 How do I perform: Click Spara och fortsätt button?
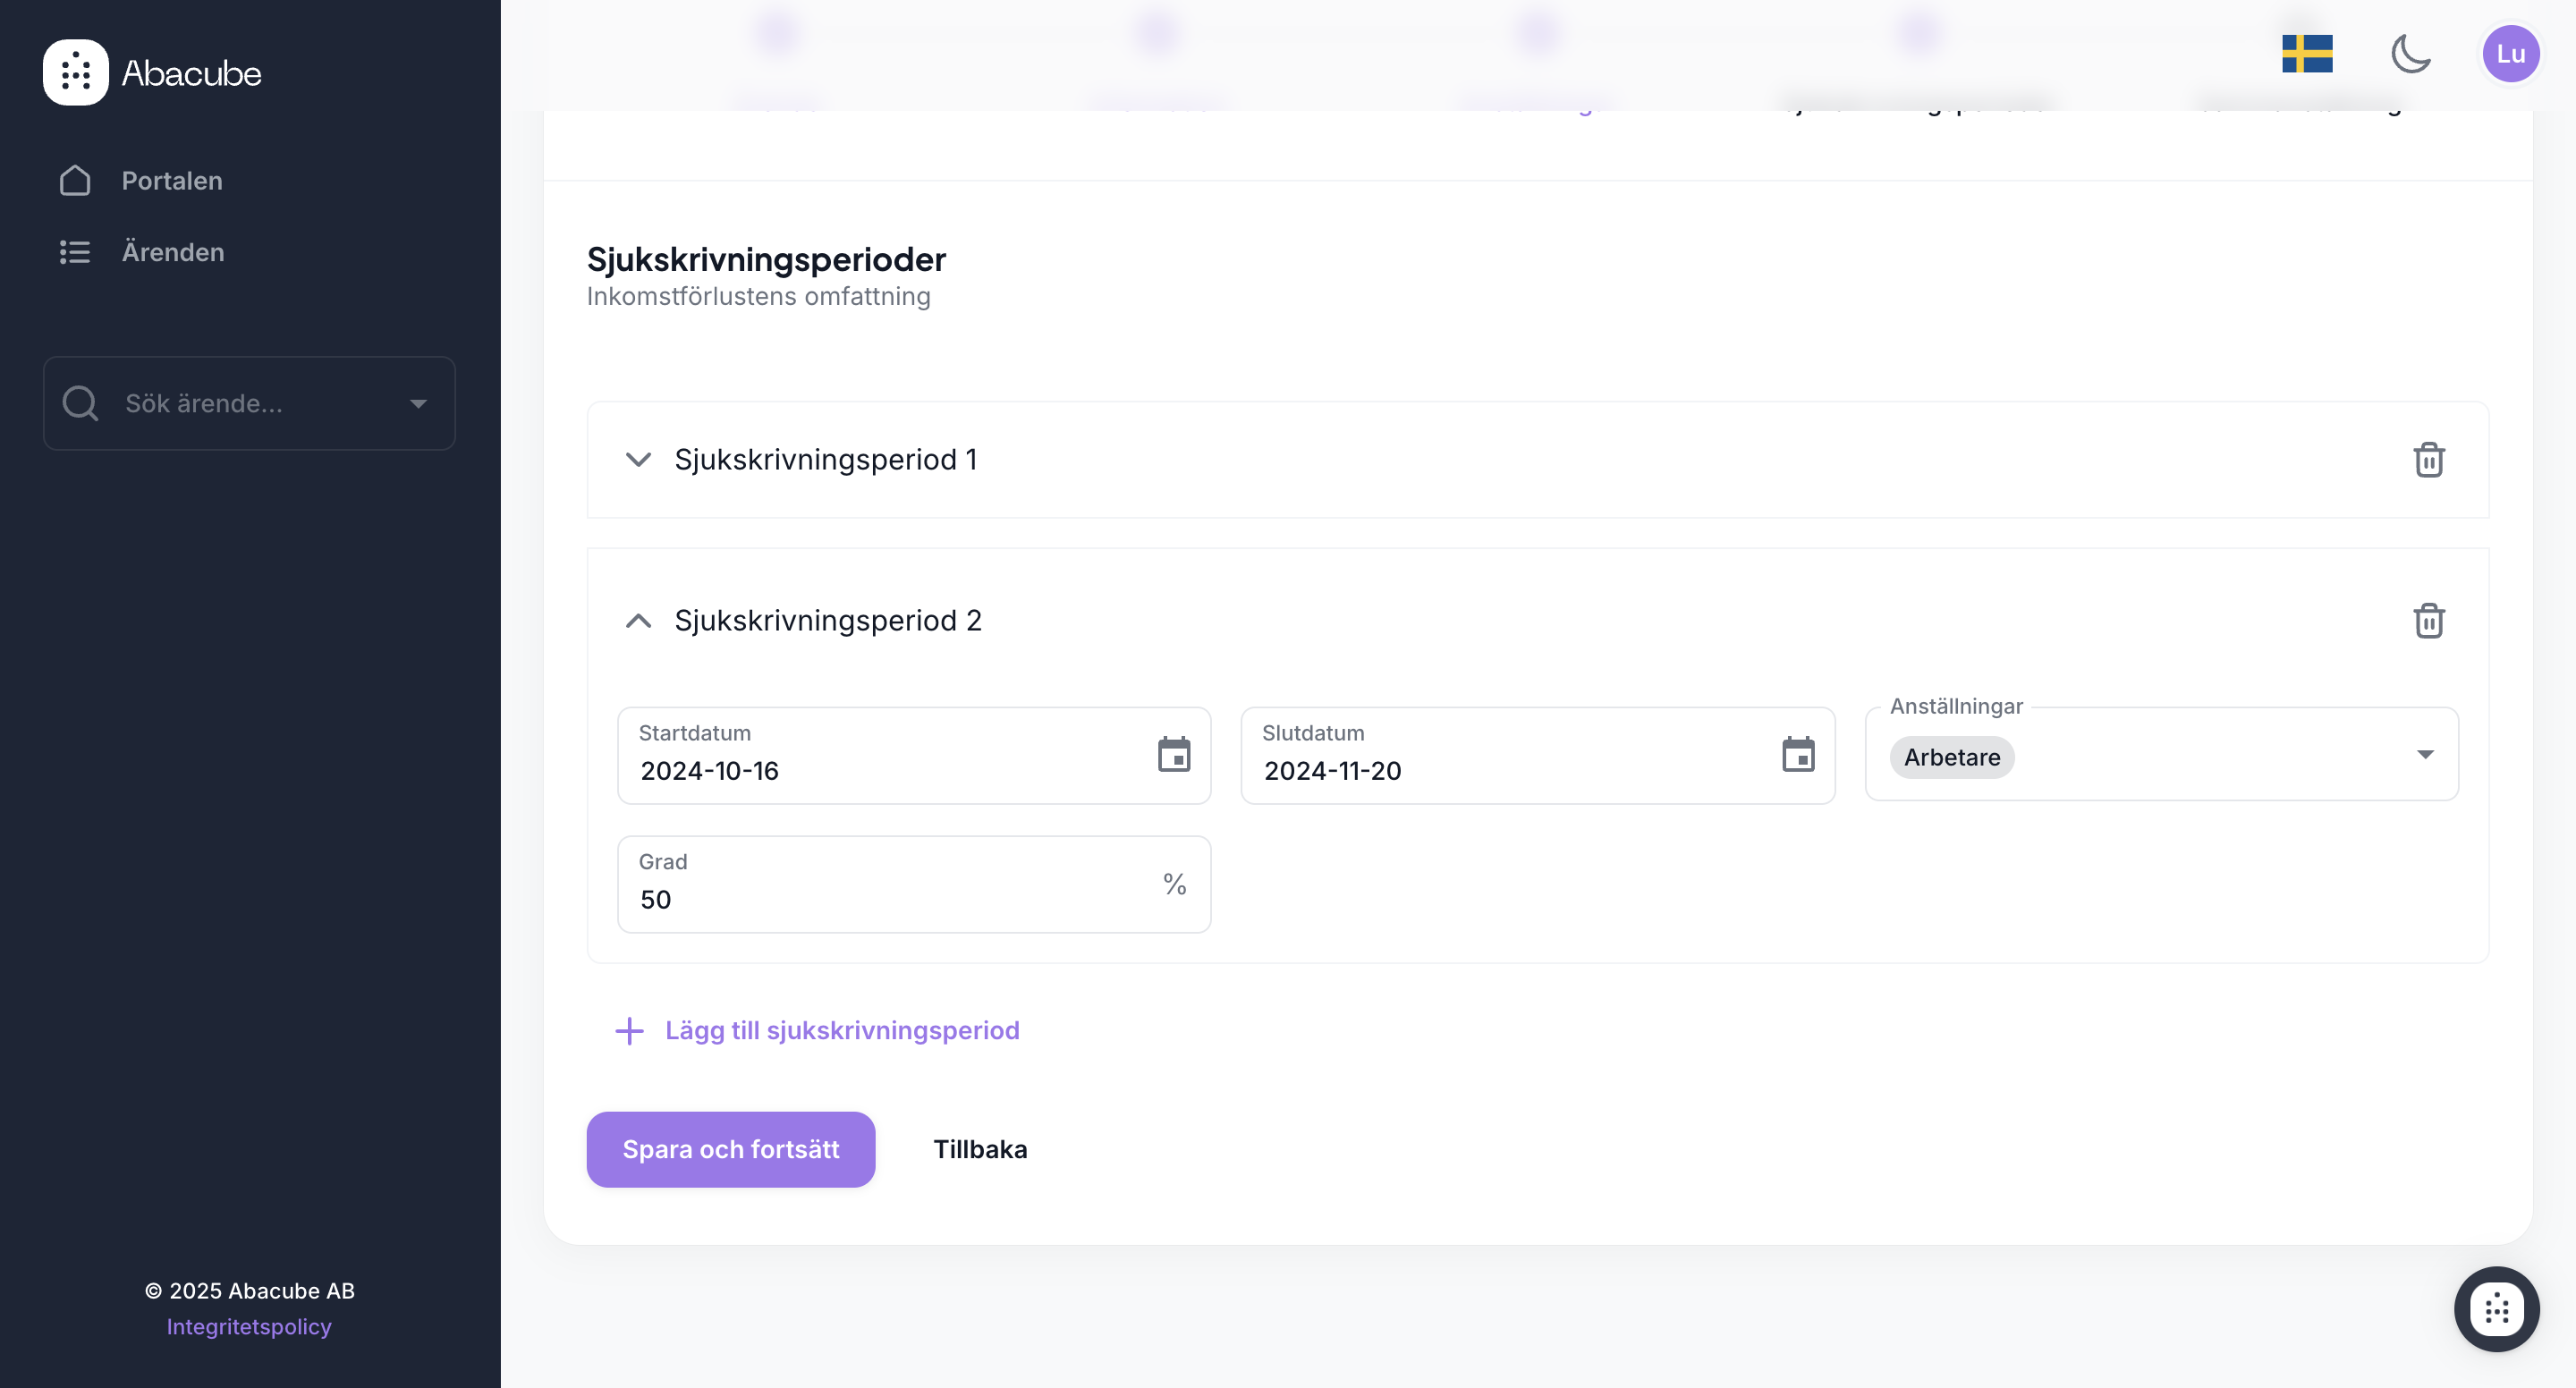click(x=730, y=1149)
